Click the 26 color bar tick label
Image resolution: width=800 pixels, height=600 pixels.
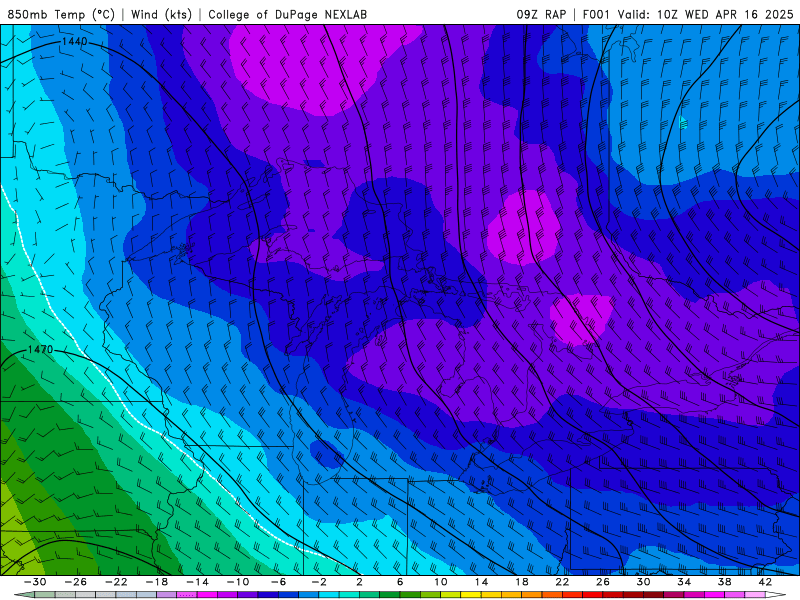603,582
